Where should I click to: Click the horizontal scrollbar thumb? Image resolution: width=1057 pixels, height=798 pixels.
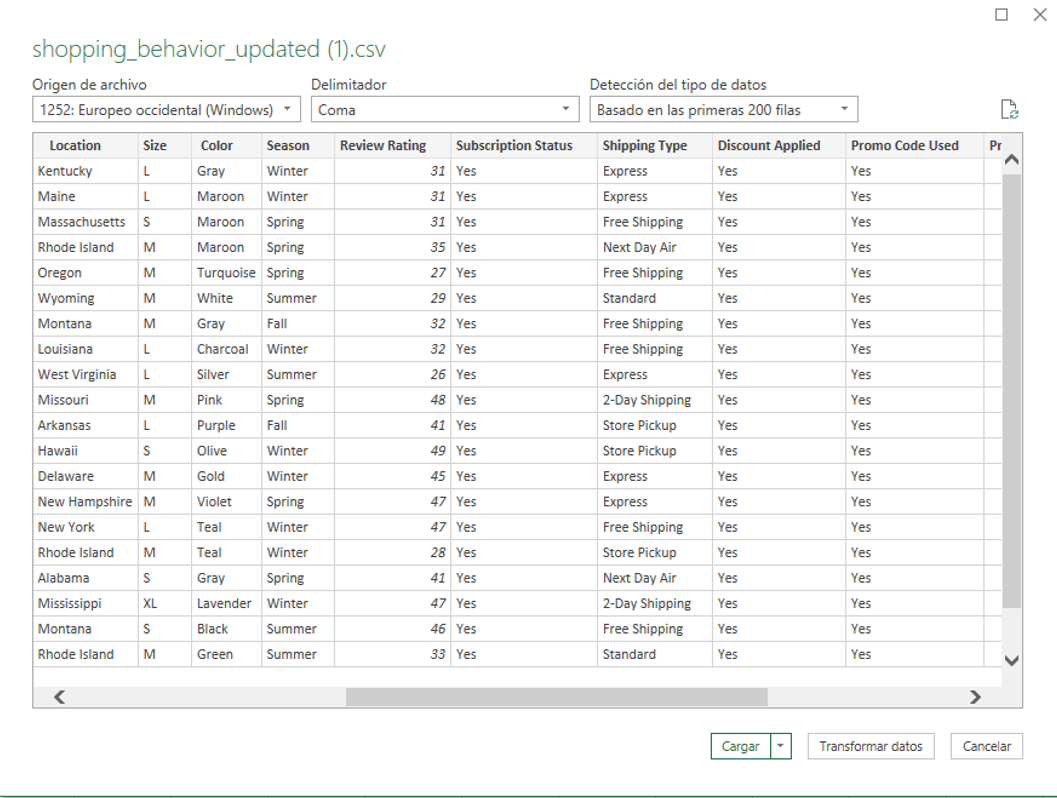(556, 697)
